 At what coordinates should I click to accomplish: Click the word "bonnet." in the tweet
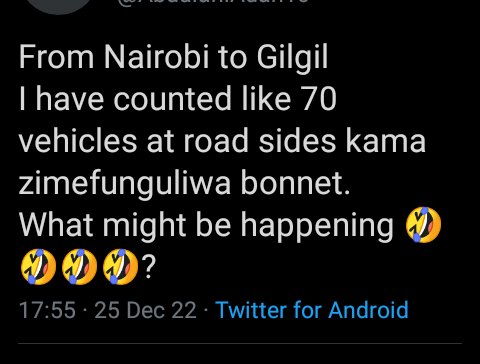(295, 182)
